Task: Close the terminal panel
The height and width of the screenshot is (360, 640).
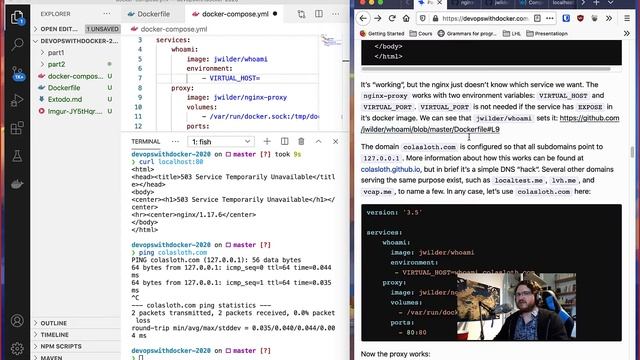Action: tap(336, 141)
